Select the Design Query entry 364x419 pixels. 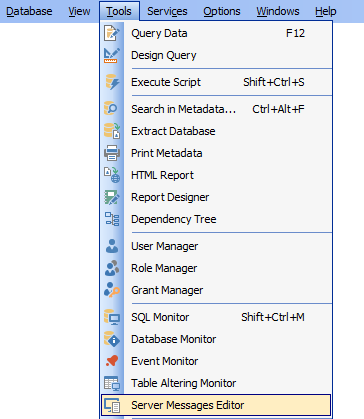click(216, 55)
